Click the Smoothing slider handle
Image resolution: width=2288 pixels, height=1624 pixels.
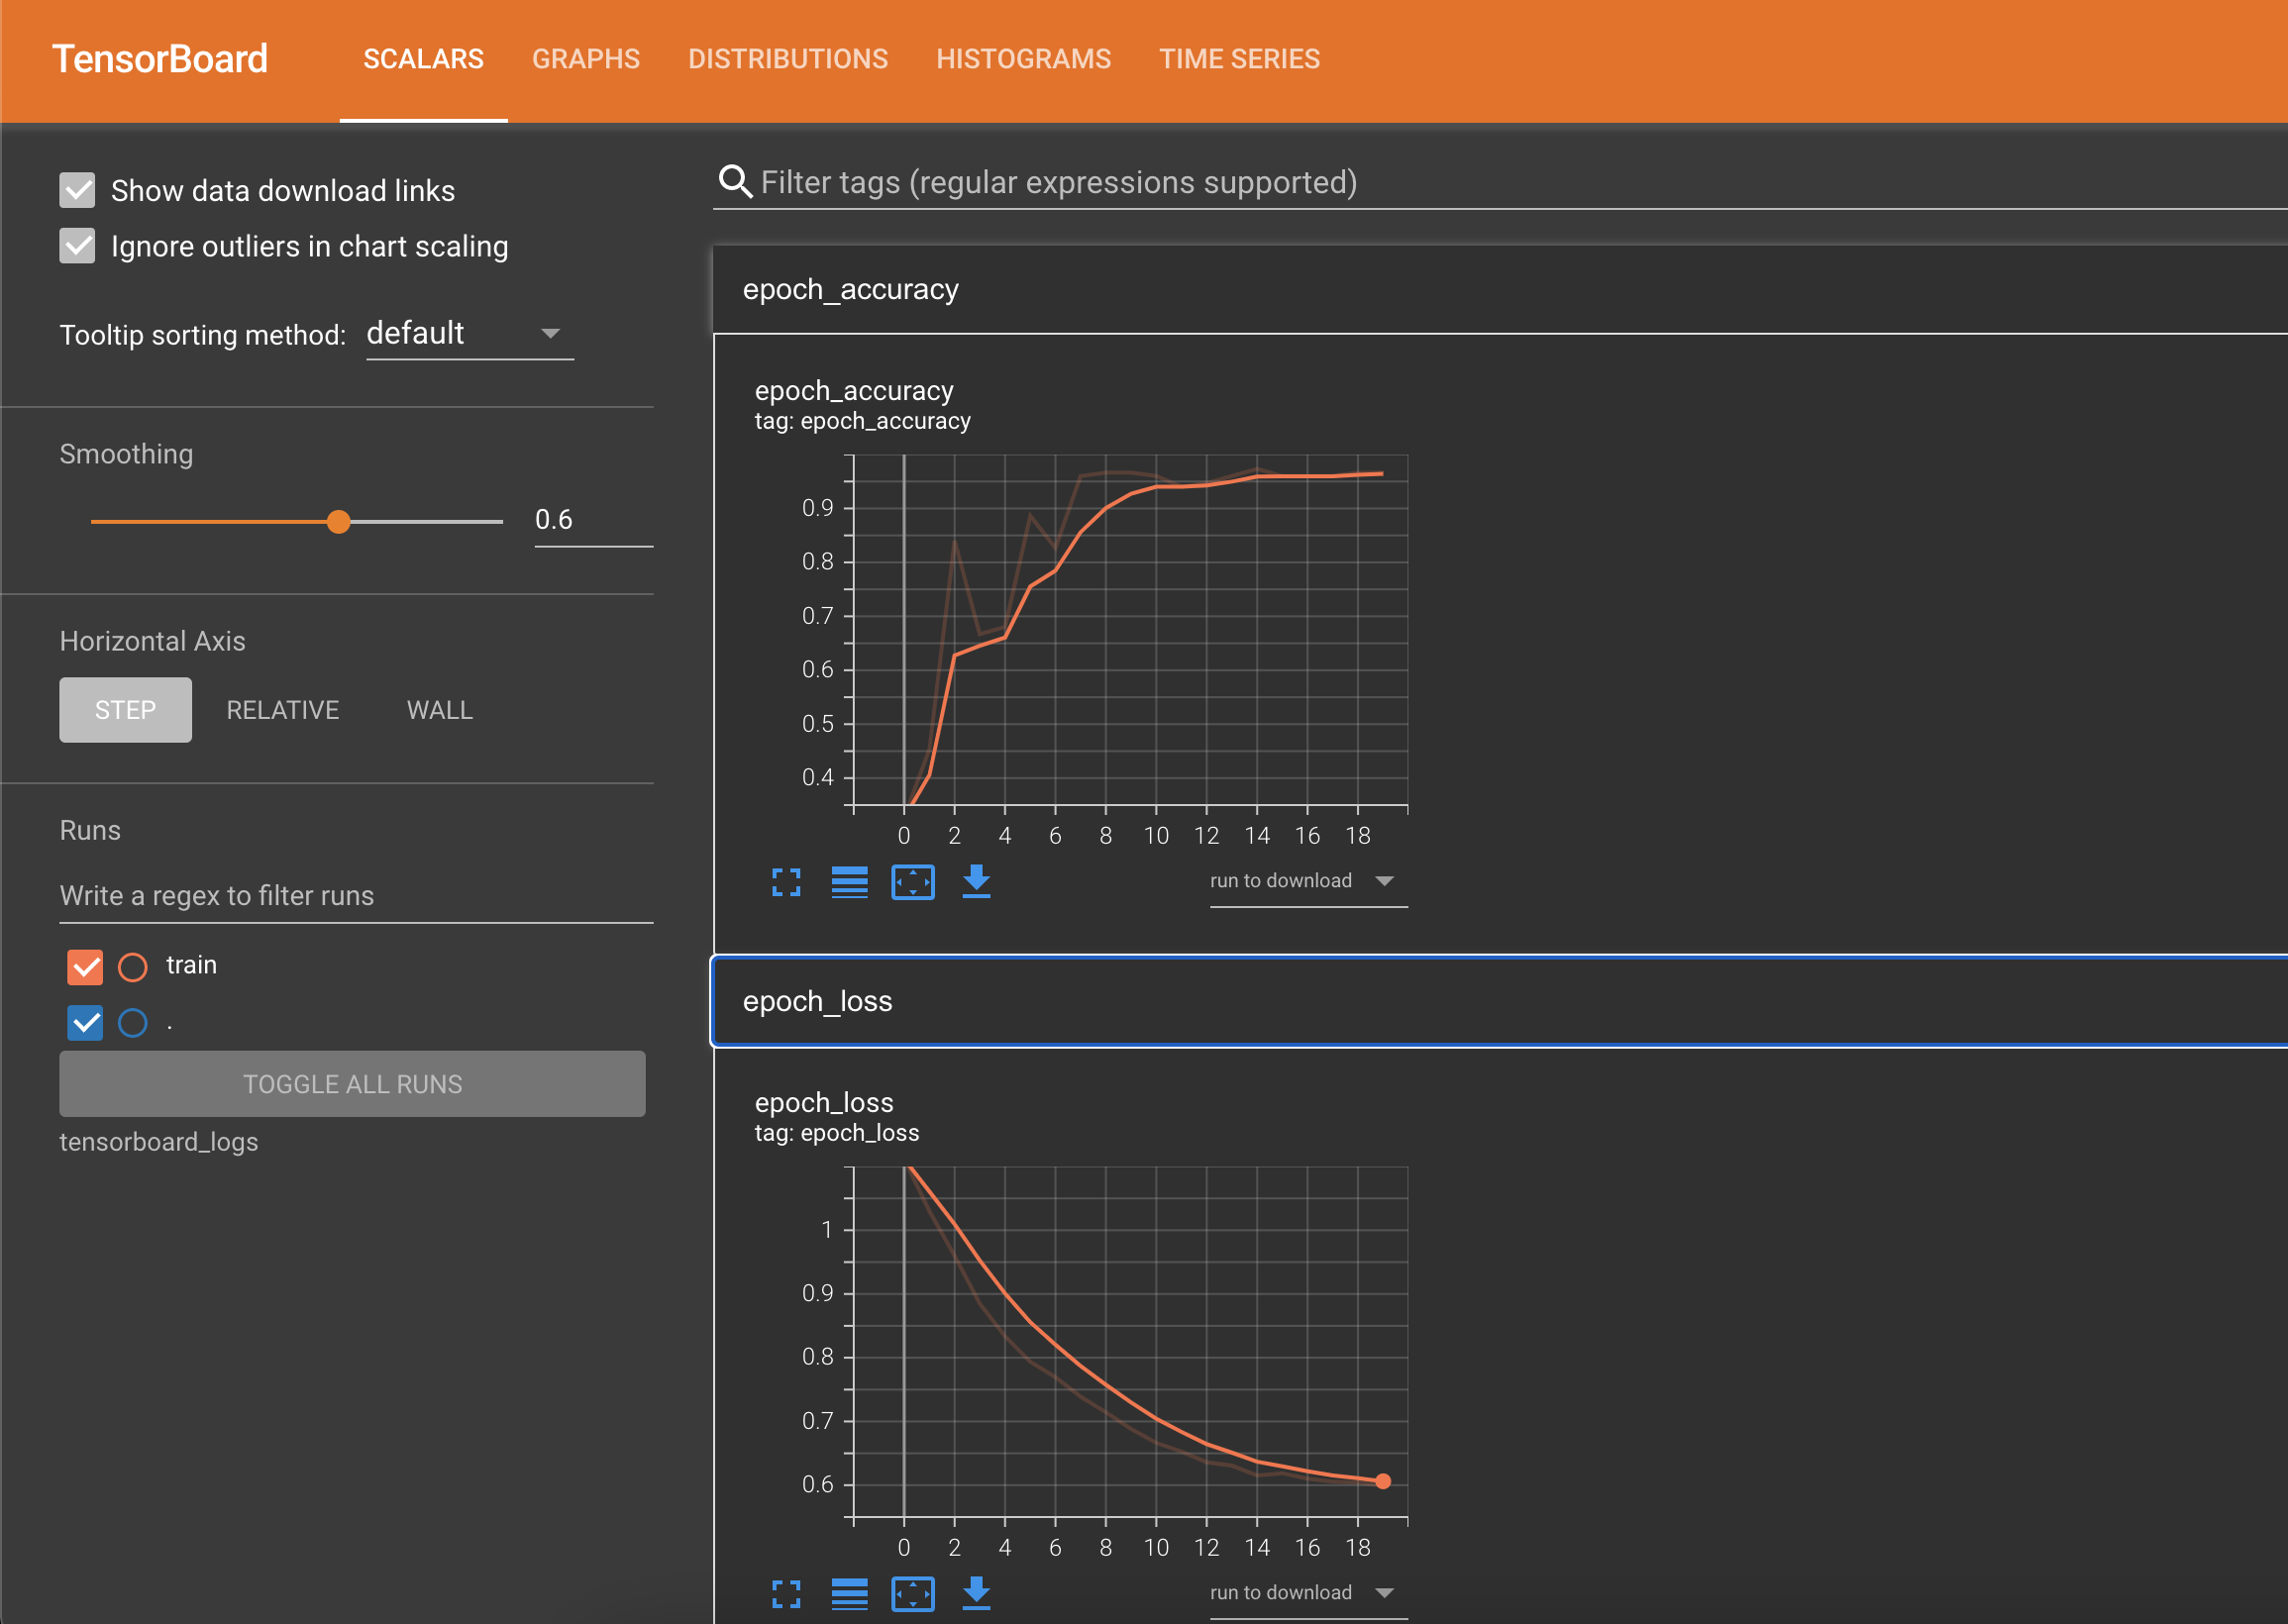tap(339, 521)
